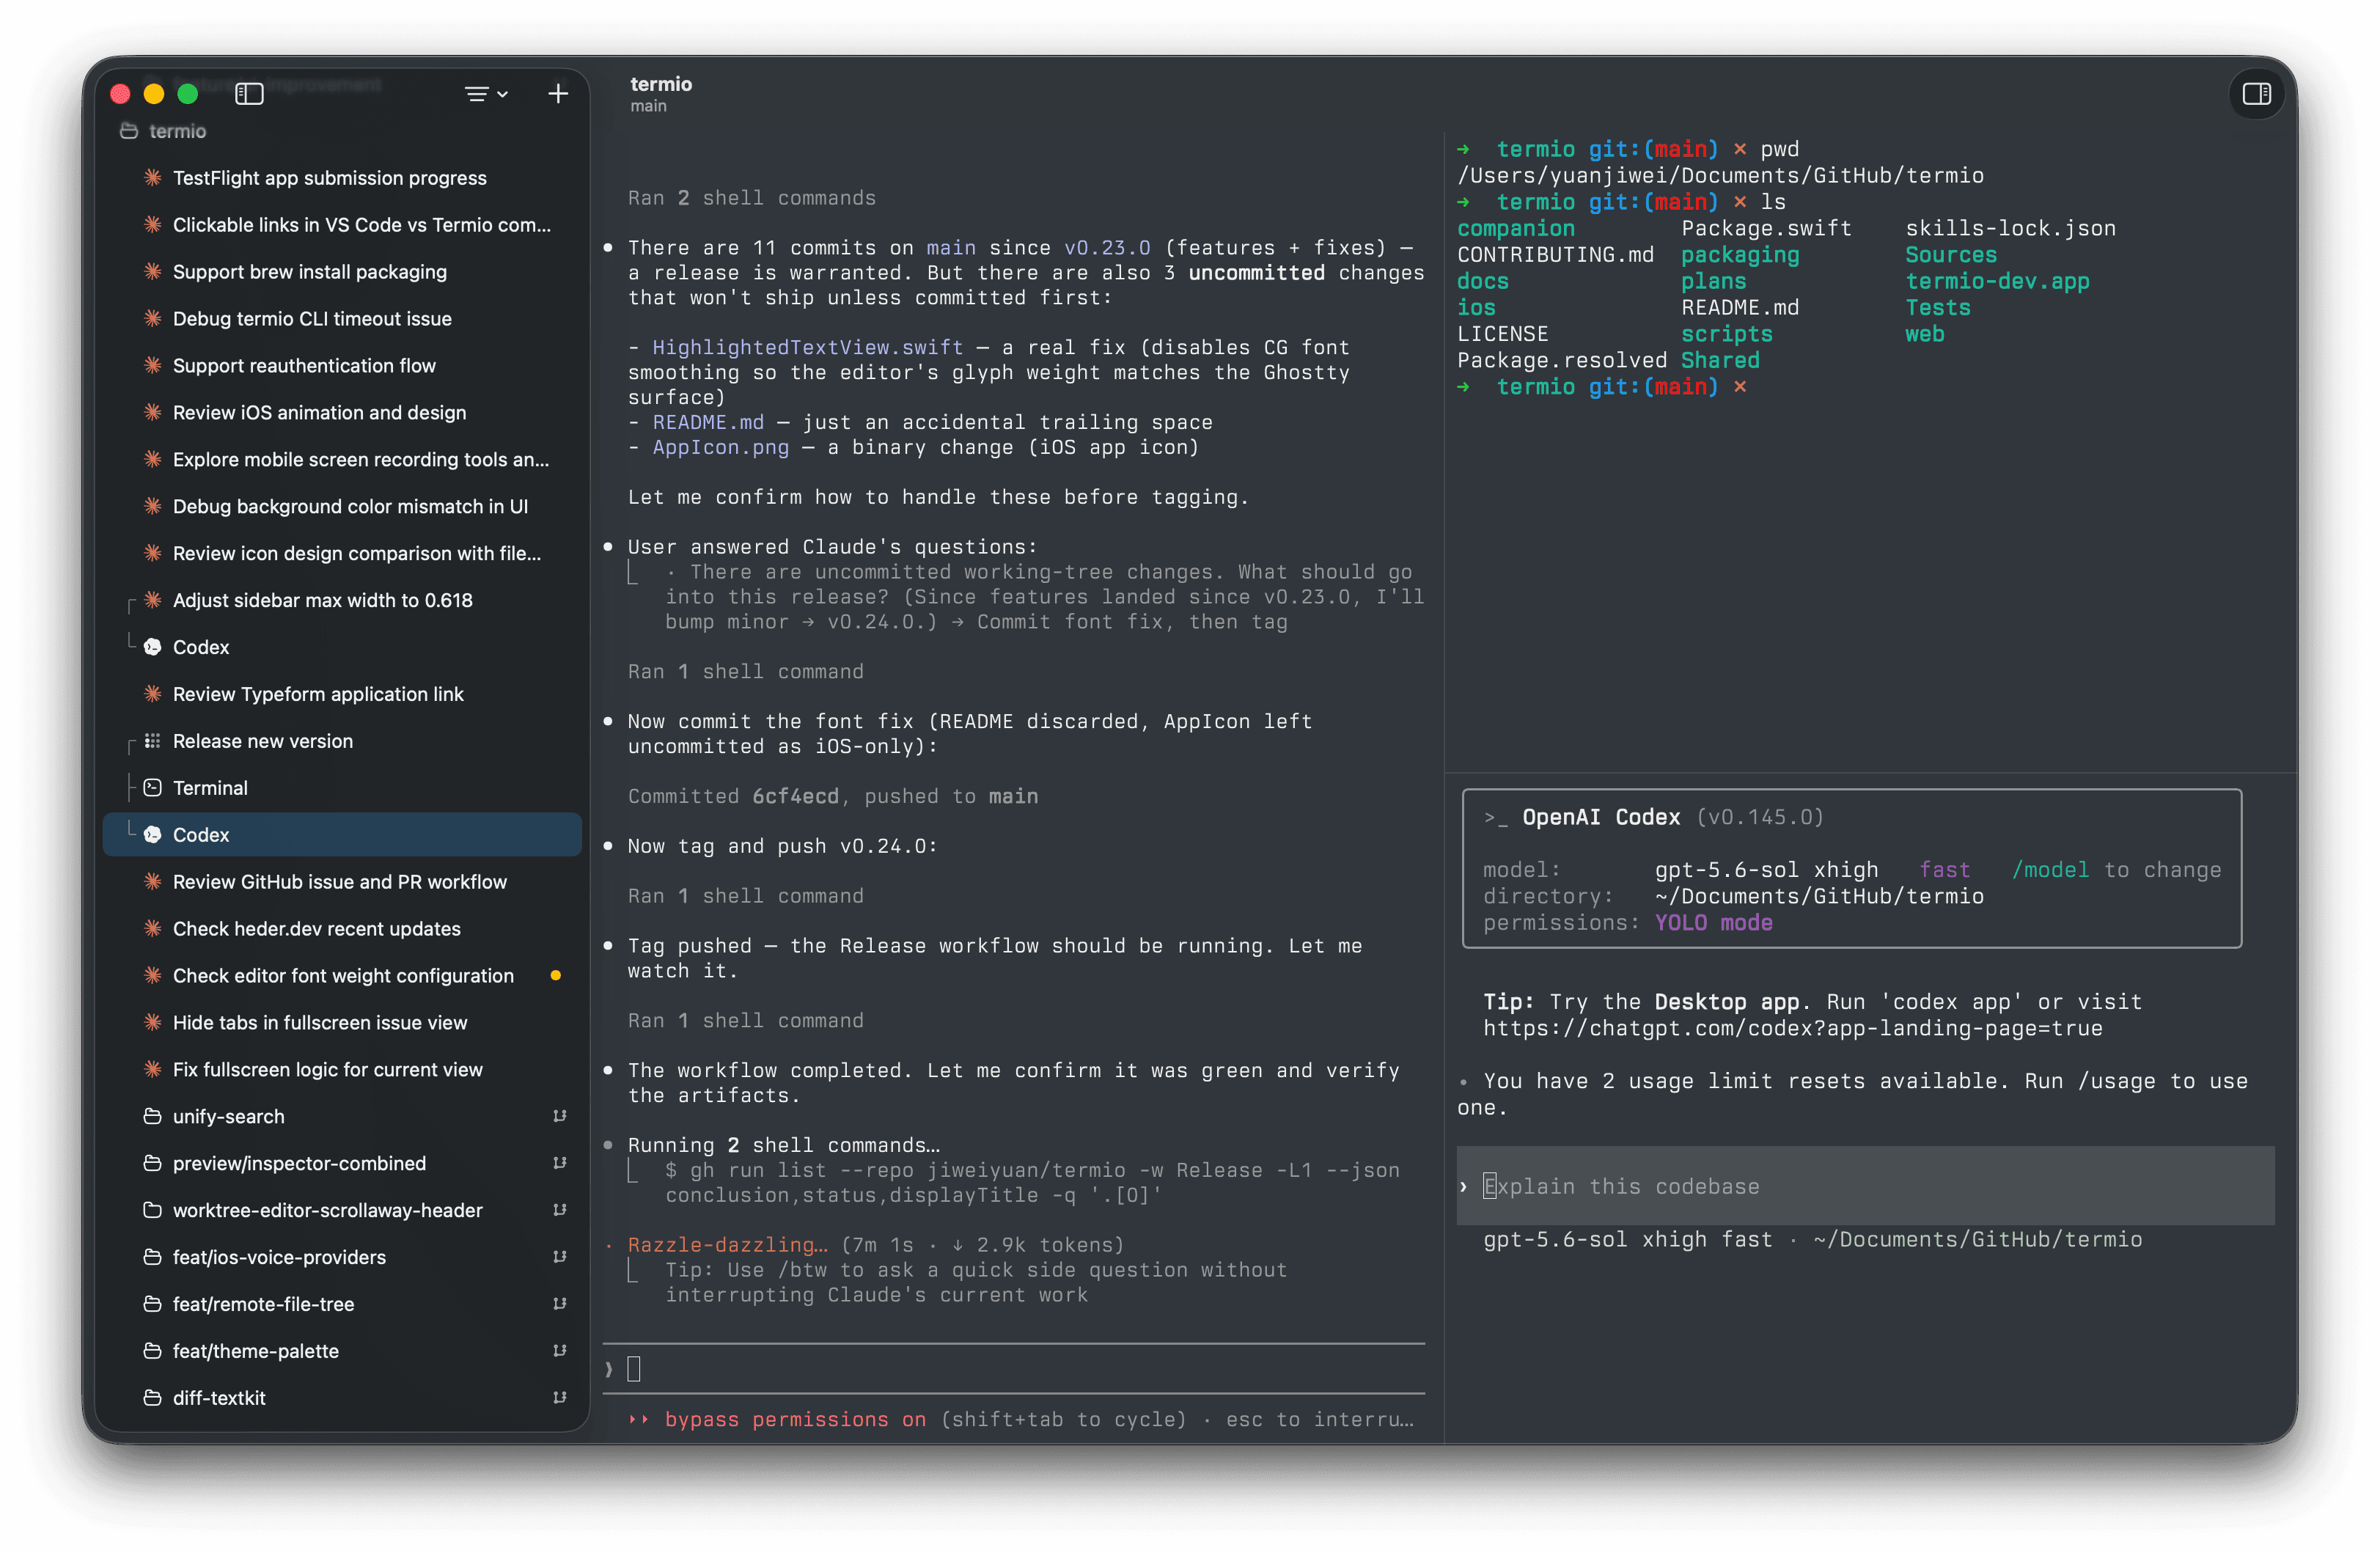Select 'Support reauthentication flow' session

(342, 366)
